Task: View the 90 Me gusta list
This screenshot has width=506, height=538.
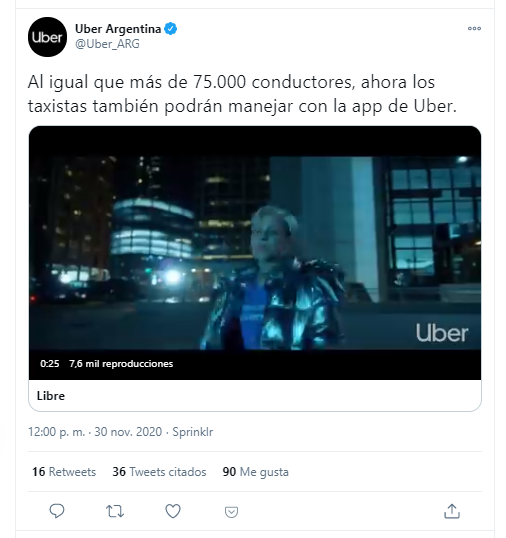Action: 256,472
